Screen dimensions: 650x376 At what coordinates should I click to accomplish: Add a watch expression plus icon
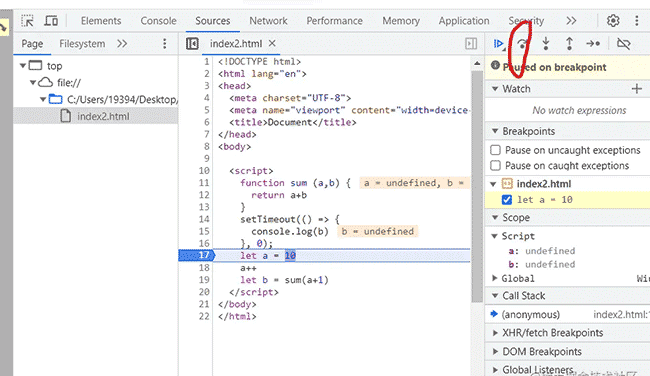(637, 89)
